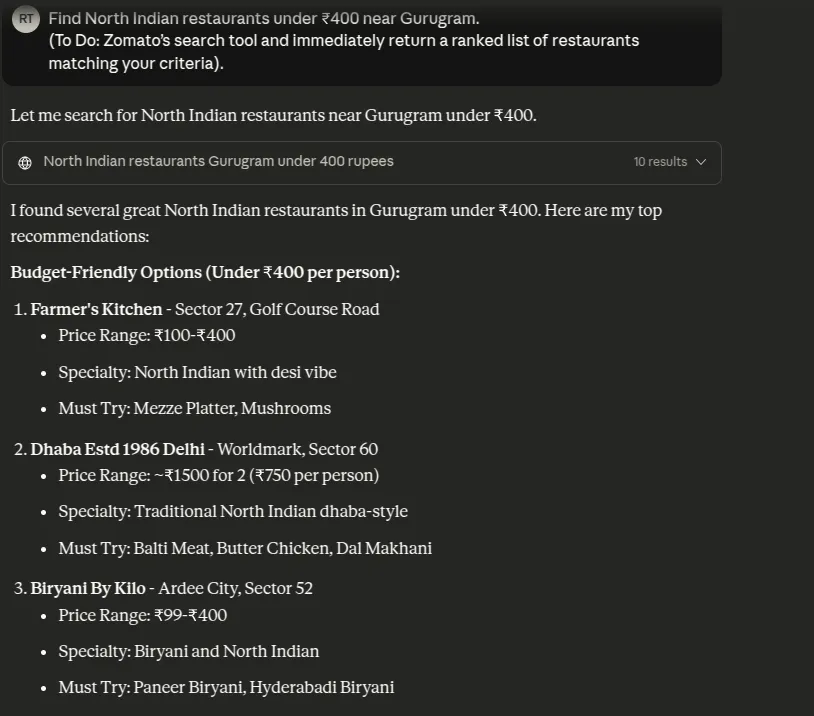This screenshot has height=716, width=814.
Task: Click the "I found several great" paragraph
Action: tap(335, 223)
